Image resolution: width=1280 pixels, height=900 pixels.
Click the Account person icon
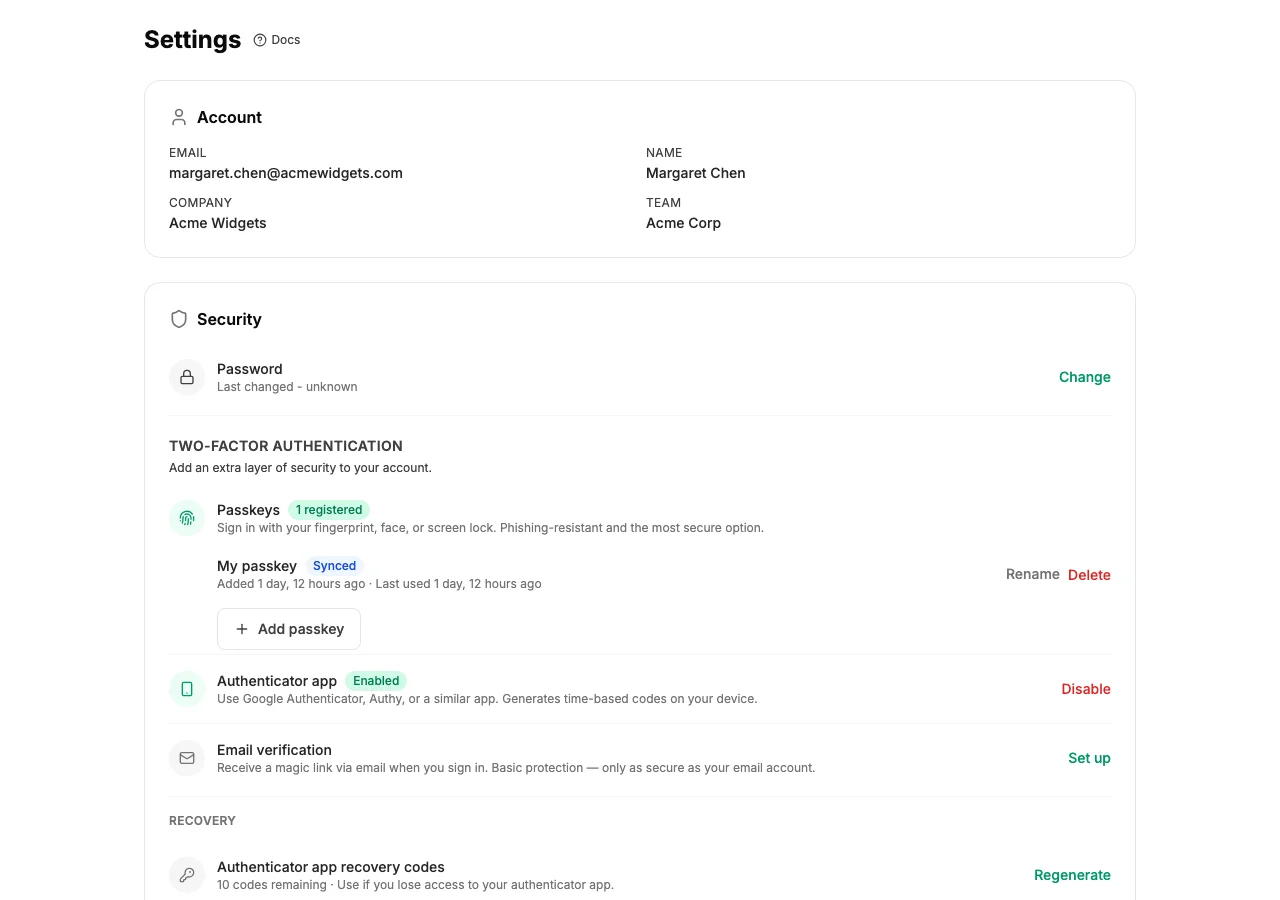coord(179,117)
